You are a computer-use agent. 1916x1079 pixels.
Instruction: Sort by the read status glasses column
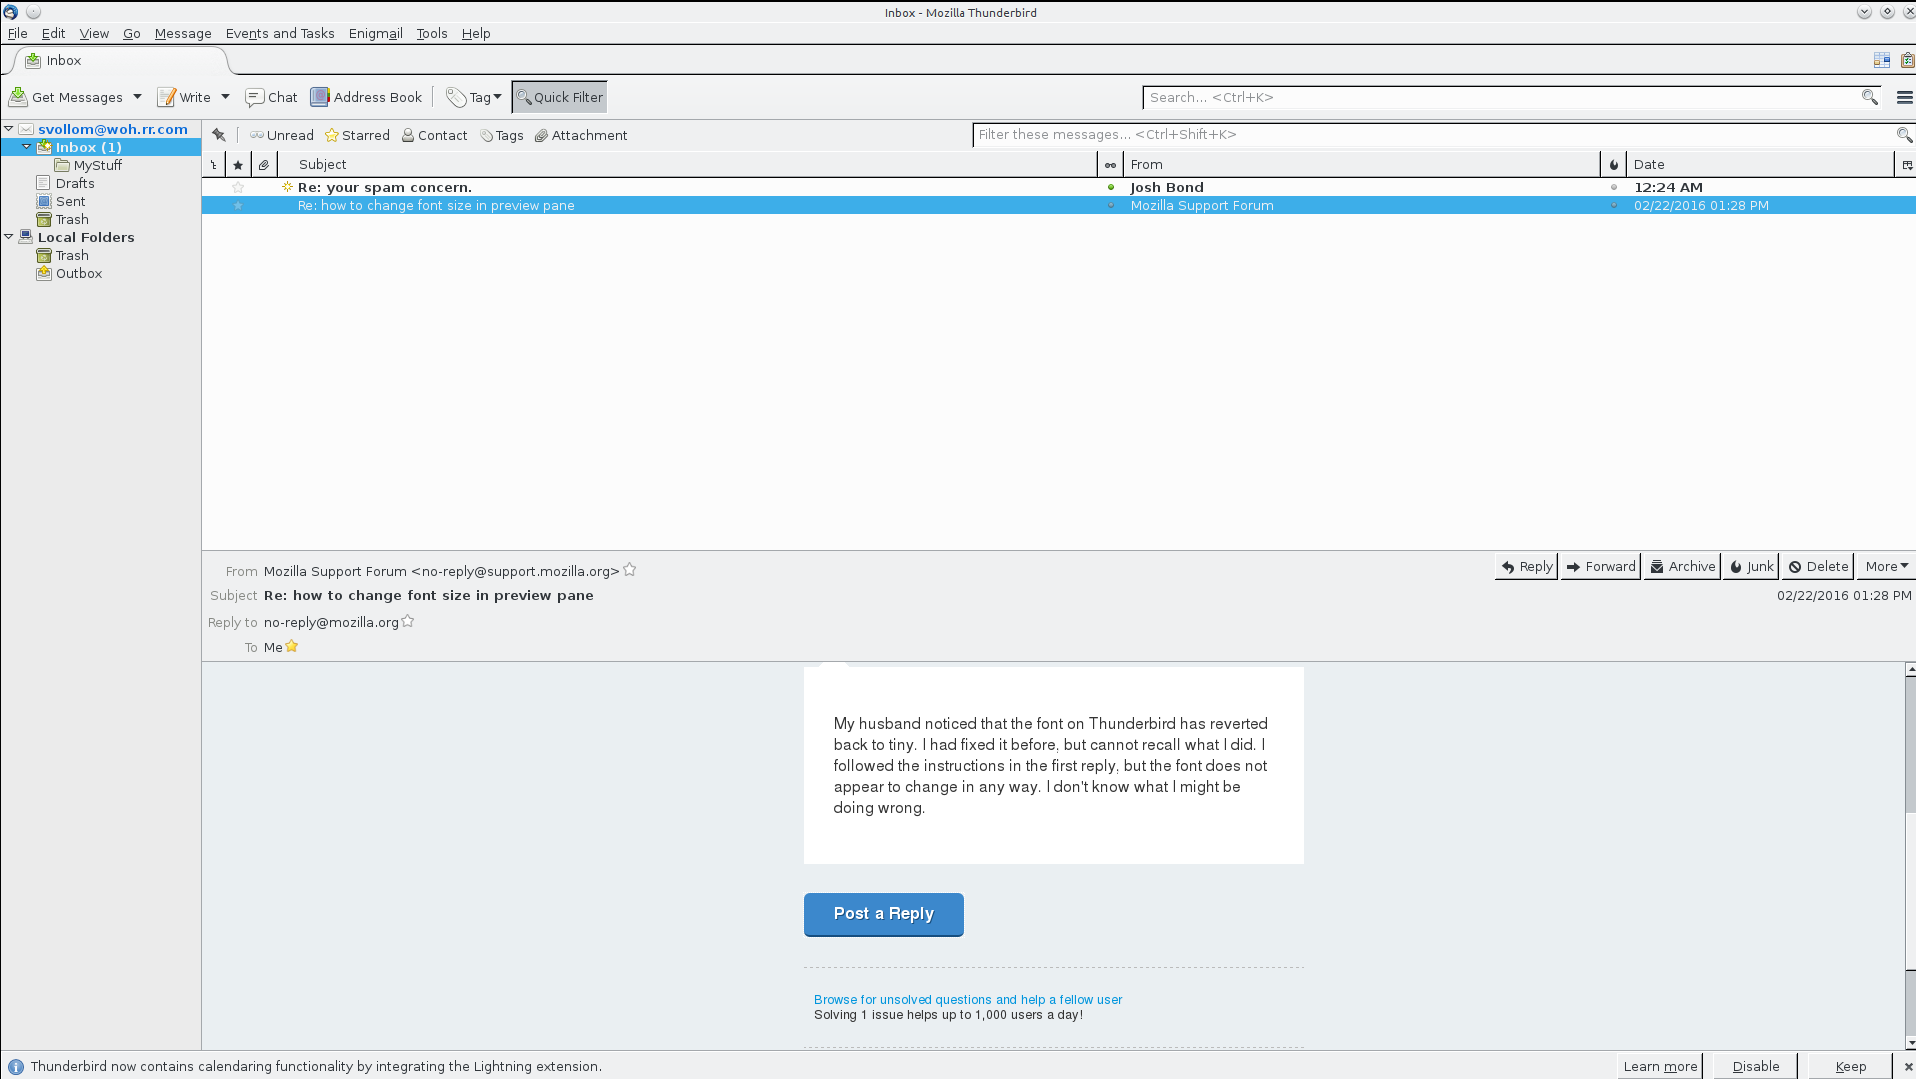pos(1110,165)
